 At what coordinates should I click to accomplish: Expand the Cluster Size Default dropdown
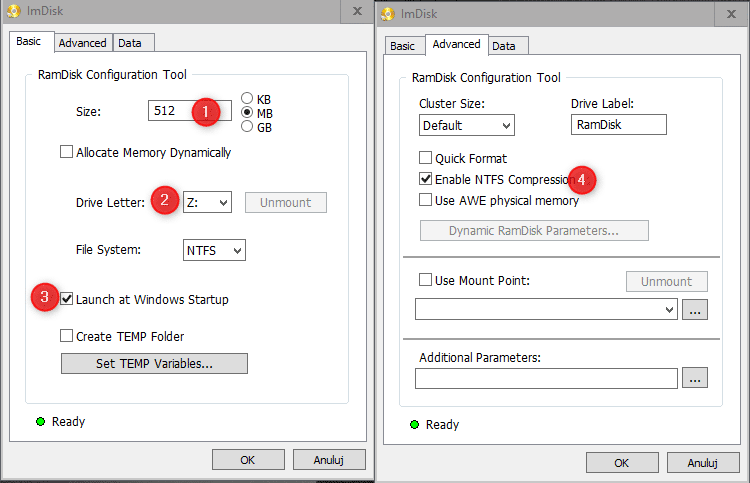[467, 125]
